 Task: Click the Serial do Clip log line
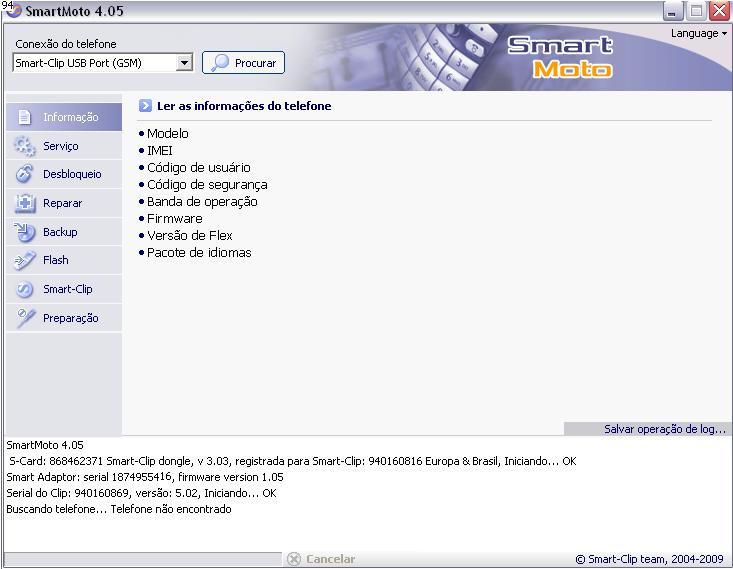tap(141, 493)
